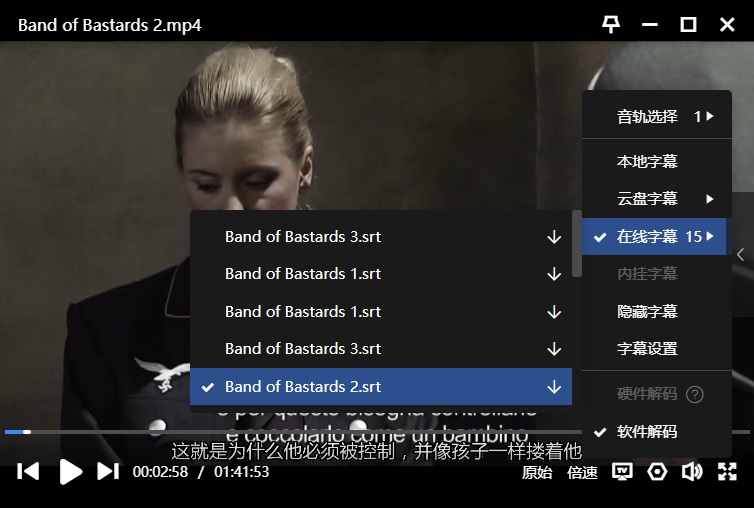Enter fullscreen mode
754x508 pixels.
[727, 472]
